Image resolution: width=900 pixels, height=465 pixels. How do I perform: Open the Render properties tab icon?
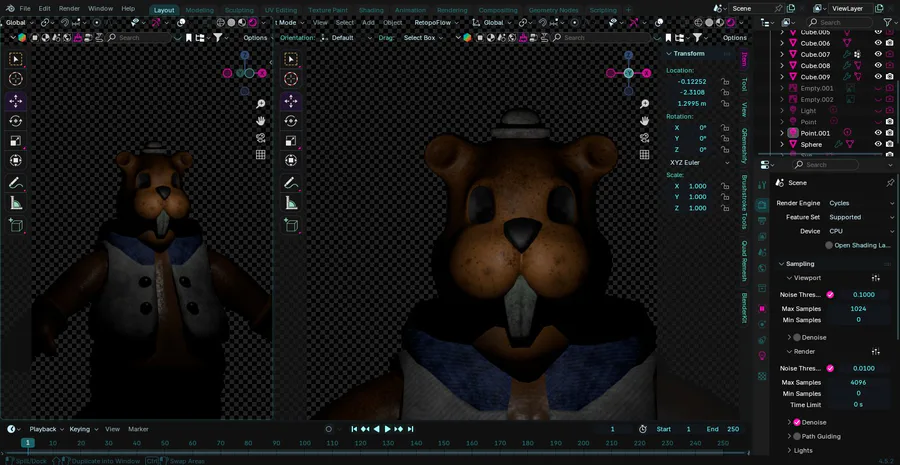coord(762,205)
